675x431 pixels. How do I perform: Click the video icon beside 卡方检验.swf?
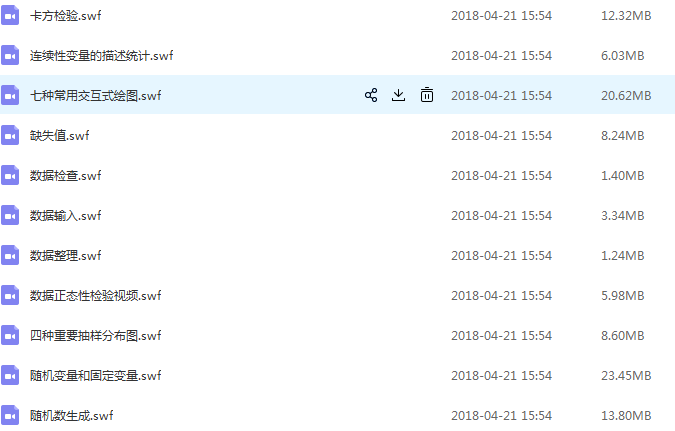pyautogui.click(x=10, y=16)
